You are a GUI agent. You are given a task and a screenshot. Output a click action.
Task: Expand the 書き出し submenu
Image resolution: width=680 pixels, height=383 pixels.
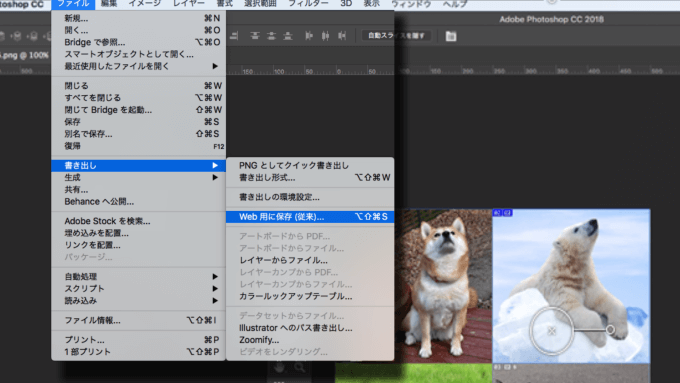coord(138,165)
